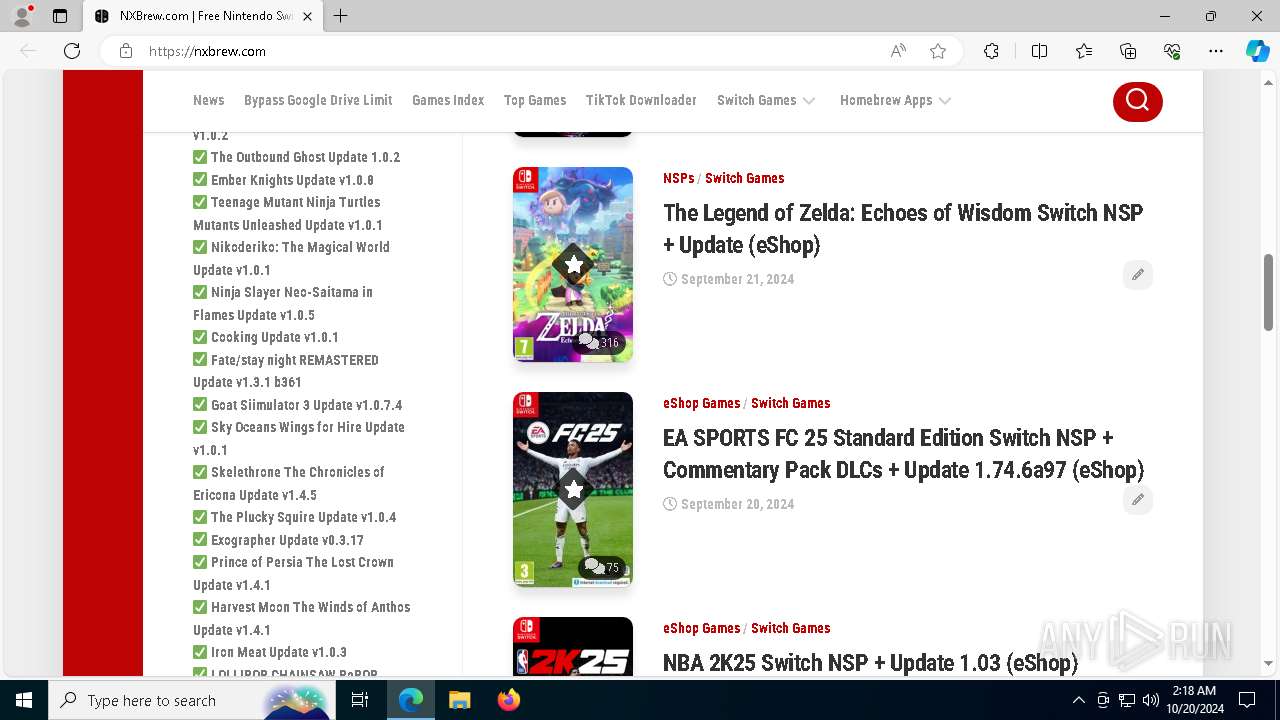
Task: Refresh the page with the reload icon
Action: 72,51
